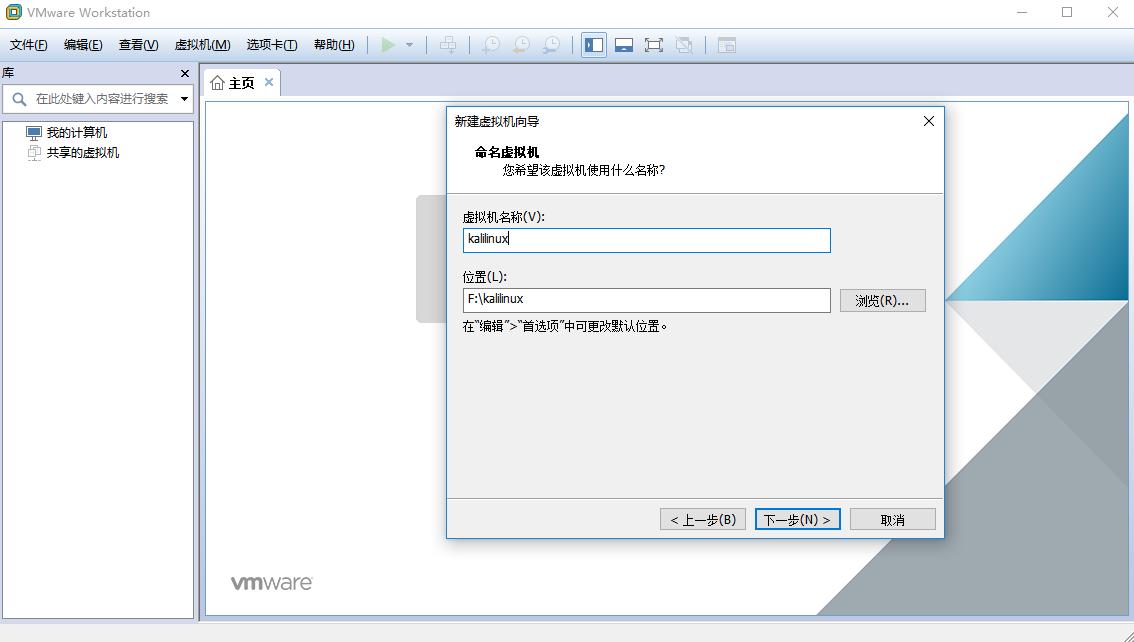Edit the virtual machine name field
Screen dimensions: 1134x642
(x=646, y=240)
